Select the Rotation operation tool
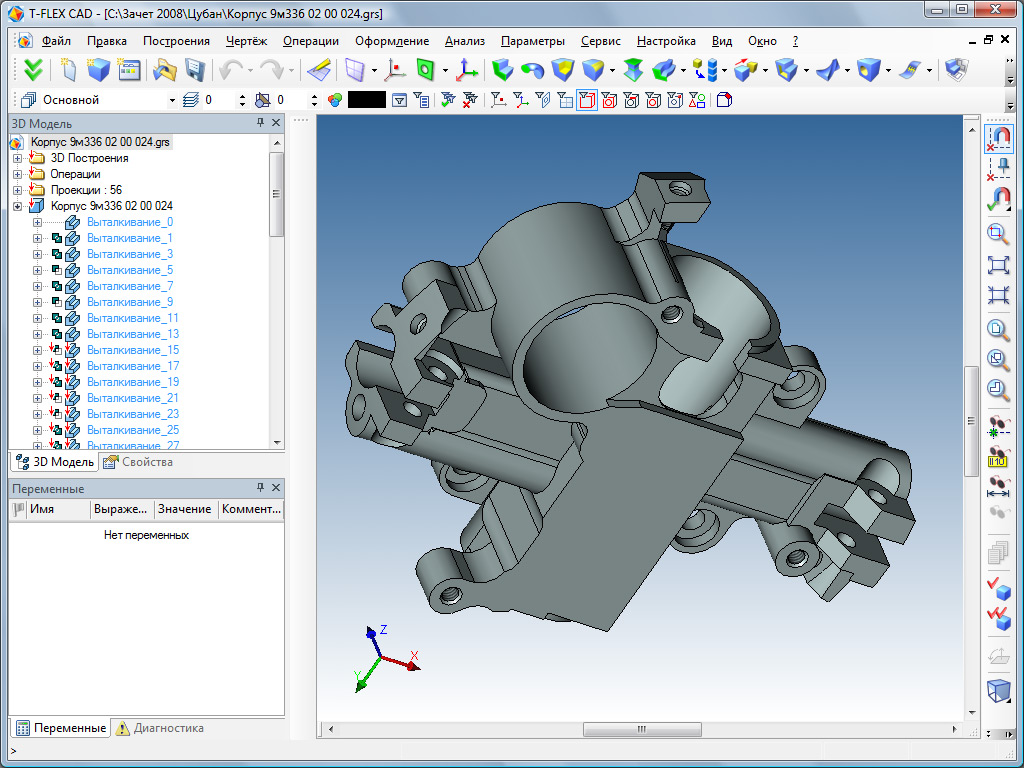The image size is (1024, 768). pyautogui.click(x=532, y=69)
